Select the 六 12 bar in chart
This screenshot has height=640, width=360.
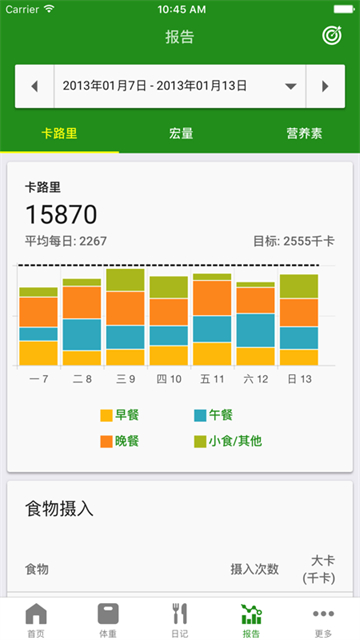(x=256, y=324)
